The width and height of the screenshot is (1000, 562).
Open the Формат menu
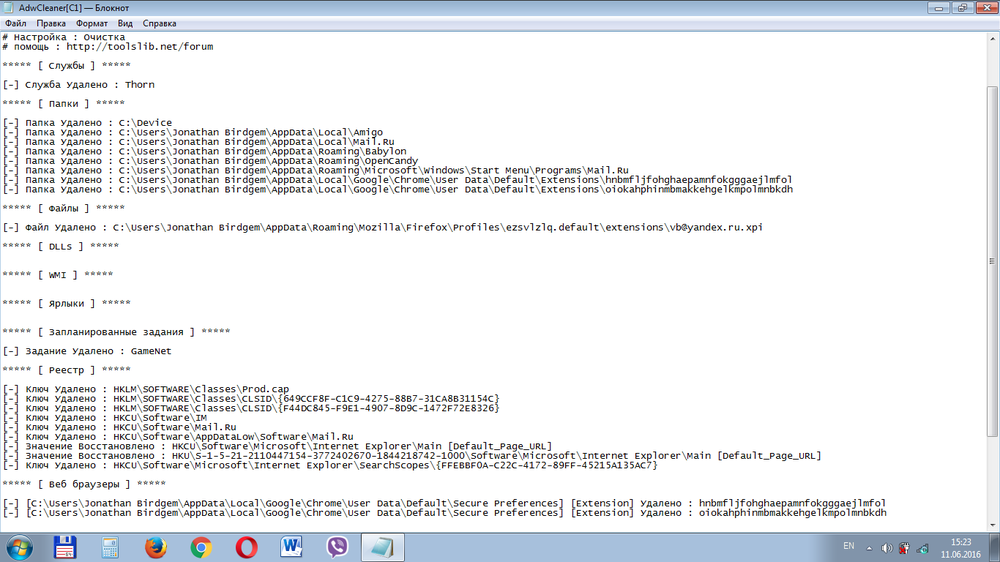click(x=92, y=24)
